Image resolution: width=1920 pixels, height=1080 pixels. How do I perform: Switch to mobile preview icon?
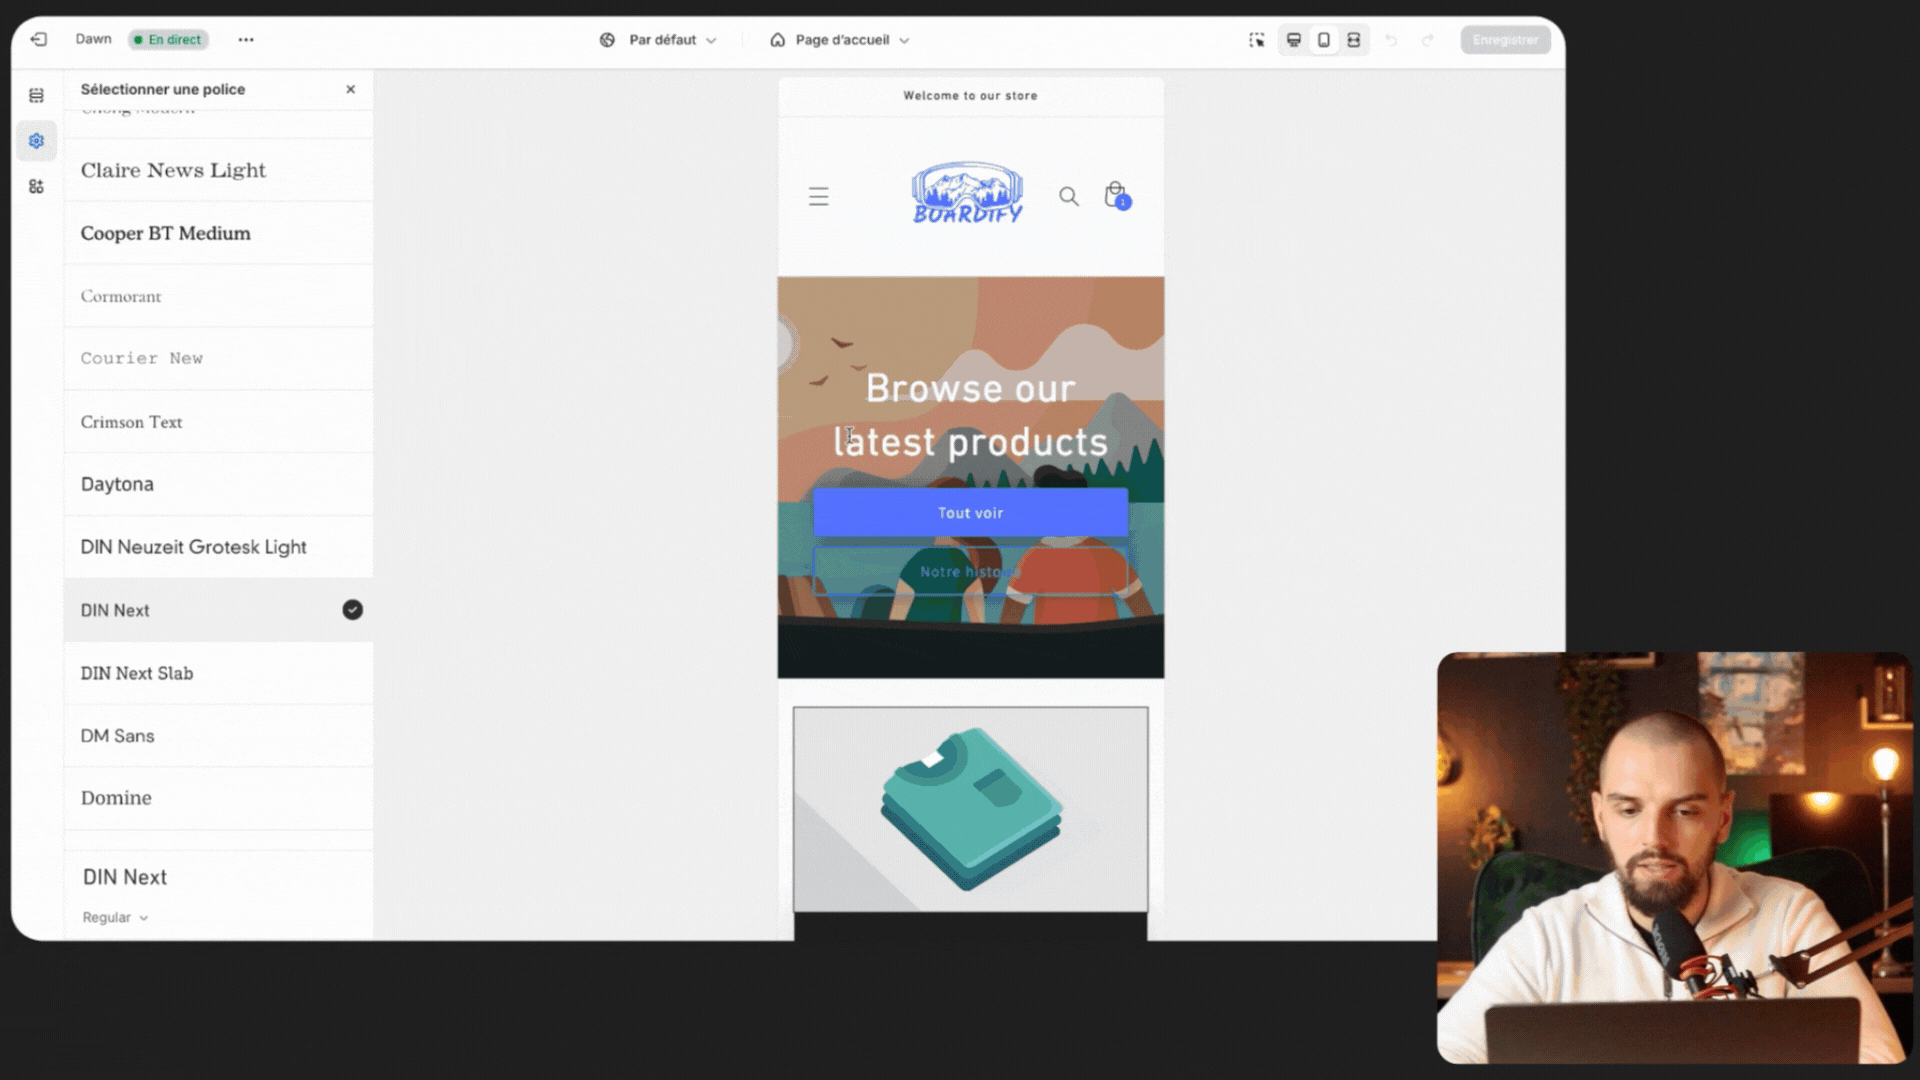(1324, 40)
